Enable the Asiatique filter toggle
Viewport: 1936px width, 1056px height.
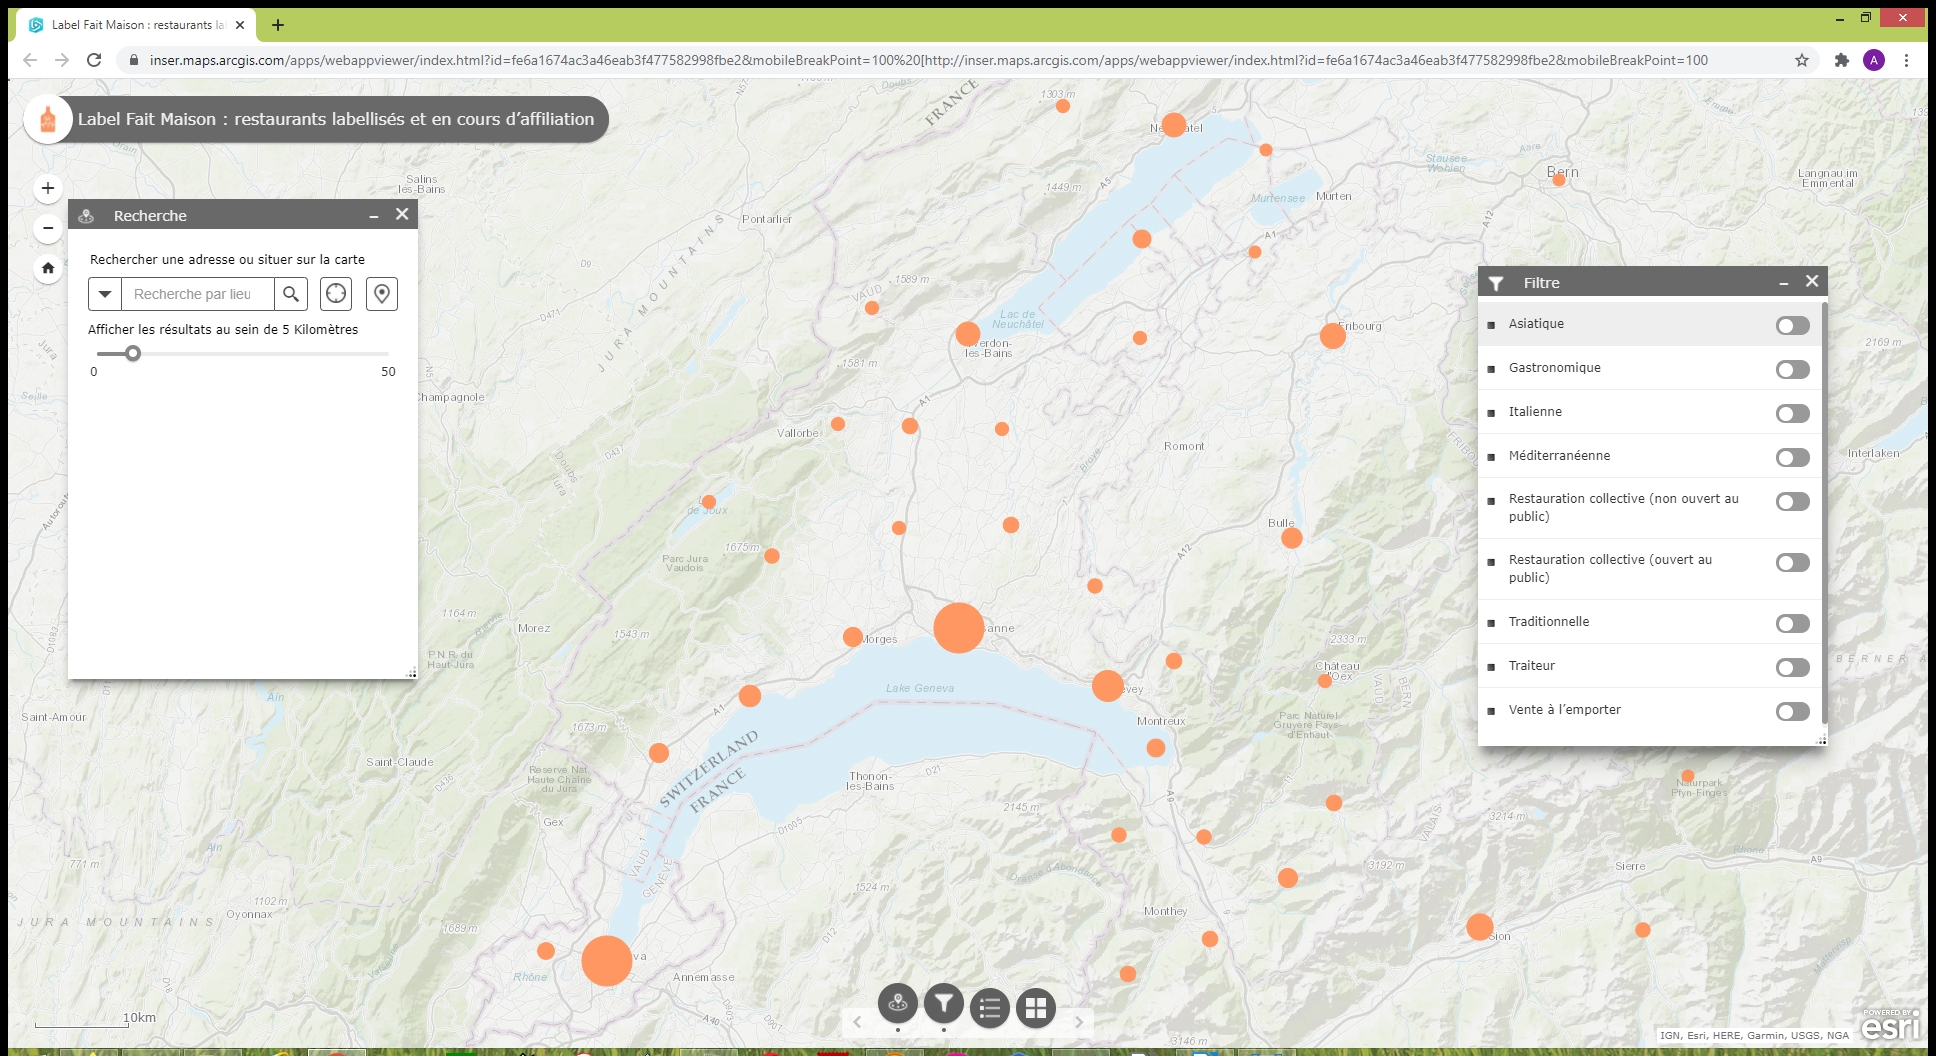click(x=1792, y=325)
